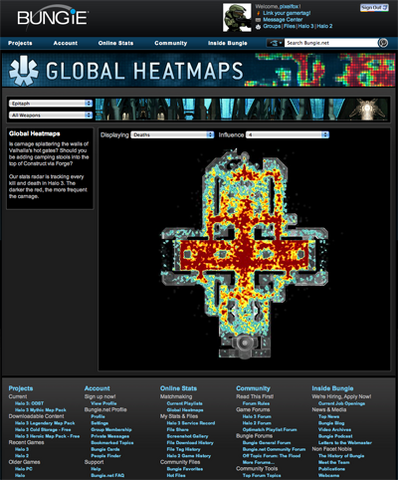The width and height of the screenshot is (398, 480).
Task: Click the footer Projects heading
Action: [x=21, y=388]
